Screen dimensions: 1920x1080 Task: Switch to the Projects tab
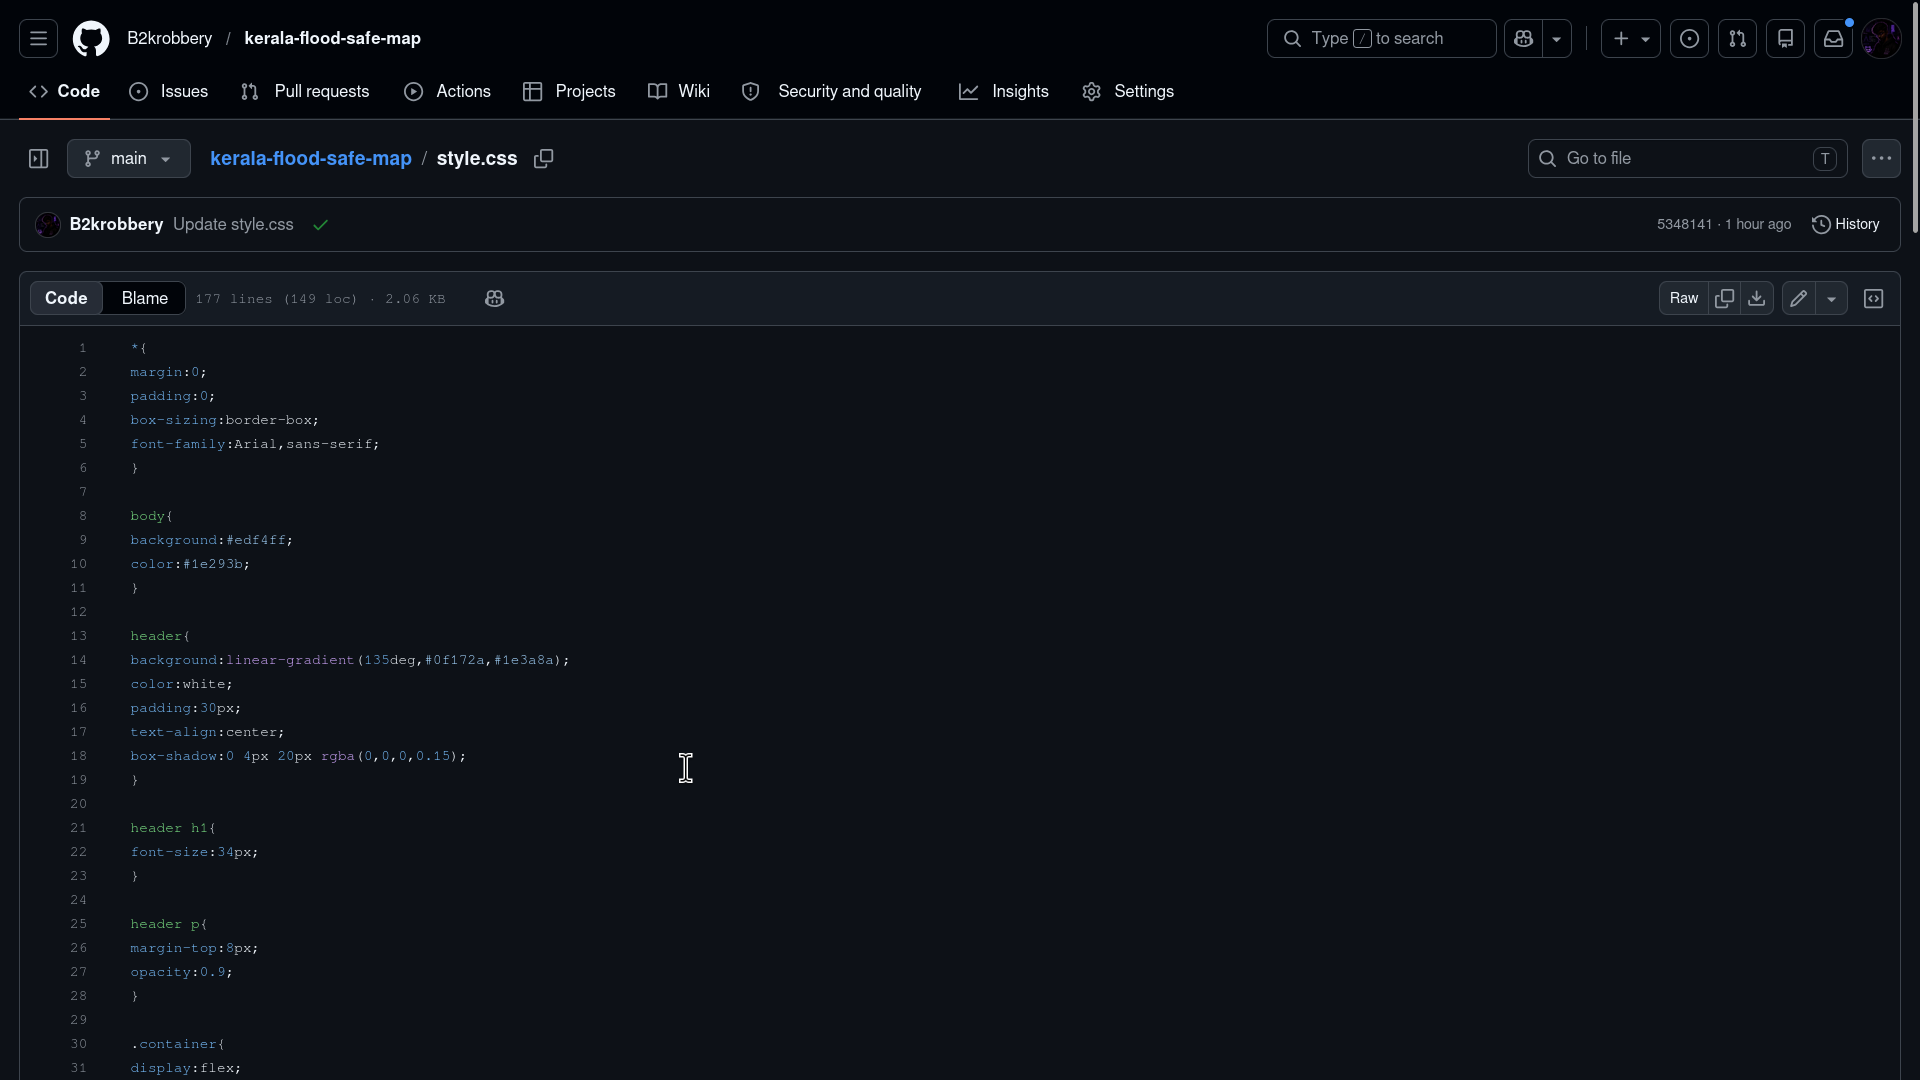pos(569,91)
